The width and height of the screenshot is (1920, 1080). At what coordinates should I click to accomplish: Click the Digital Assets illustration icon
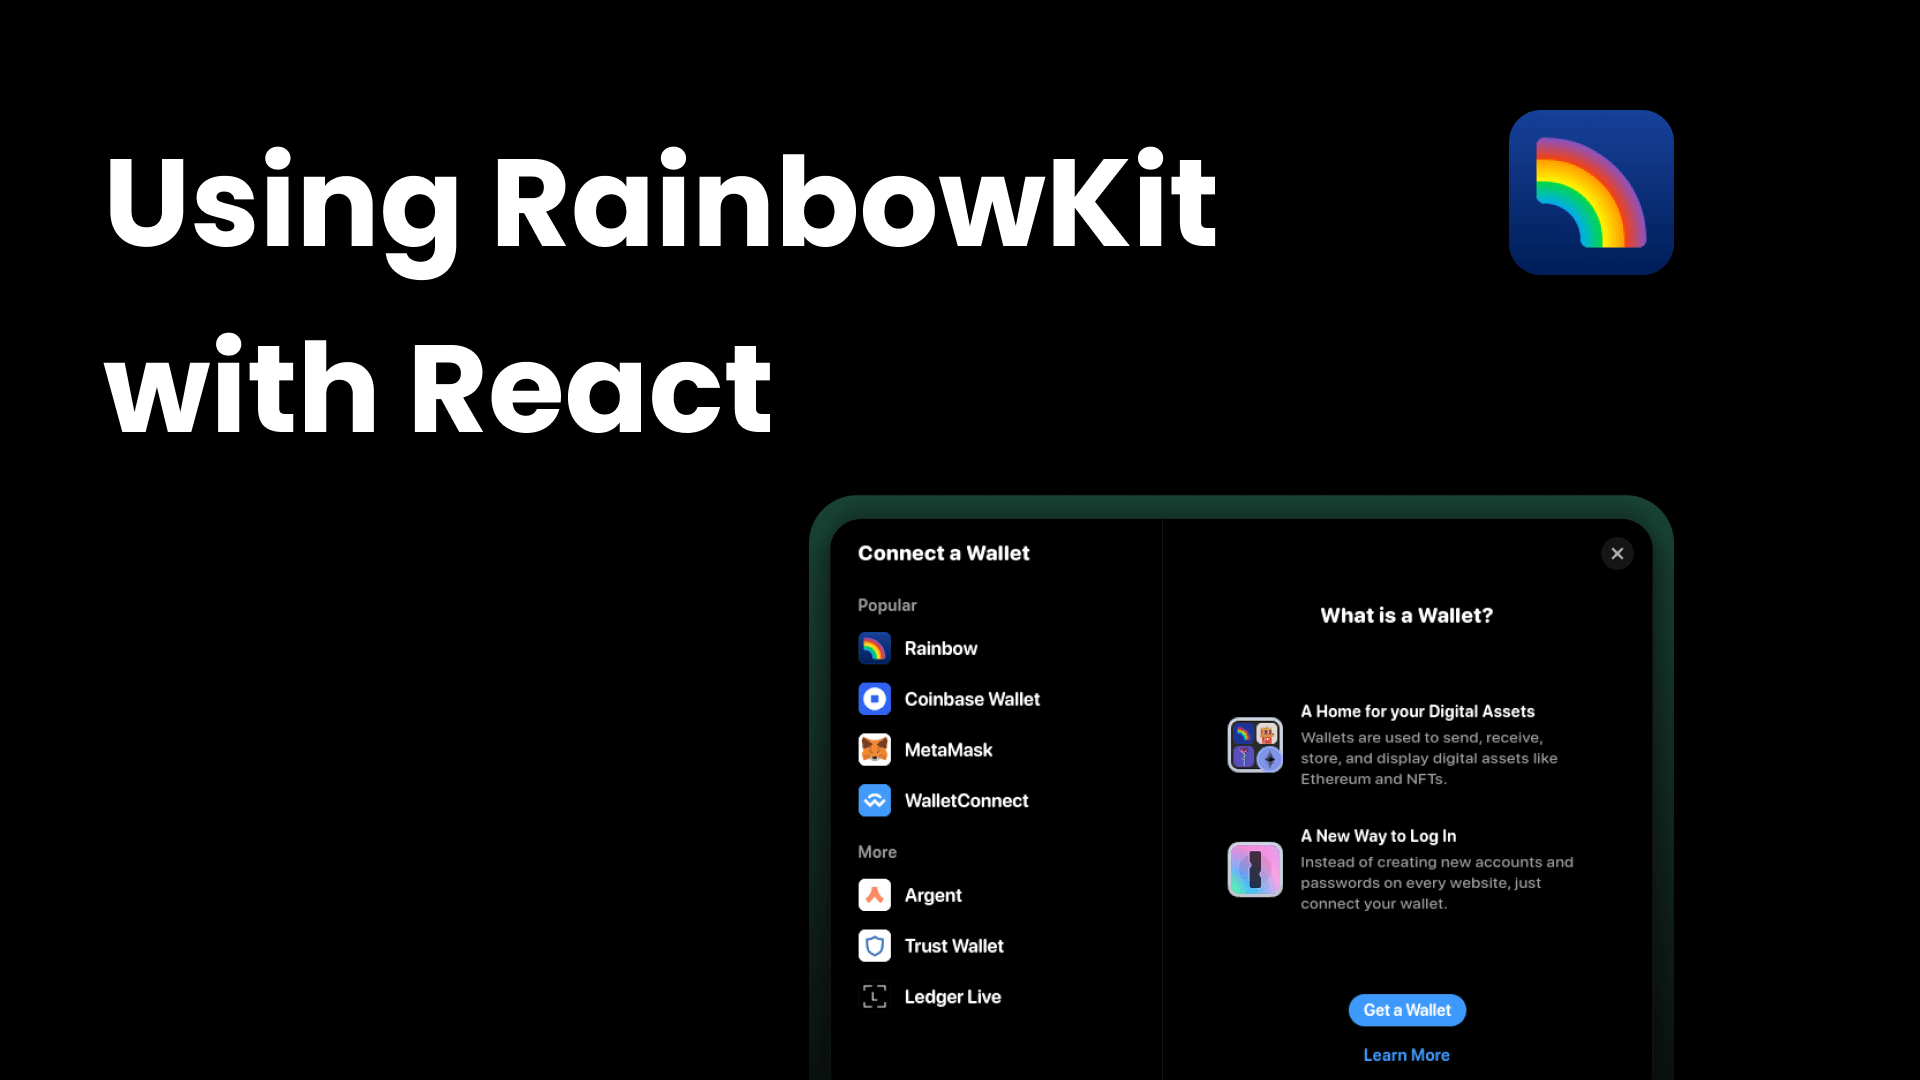click(x=1254, y=745)
